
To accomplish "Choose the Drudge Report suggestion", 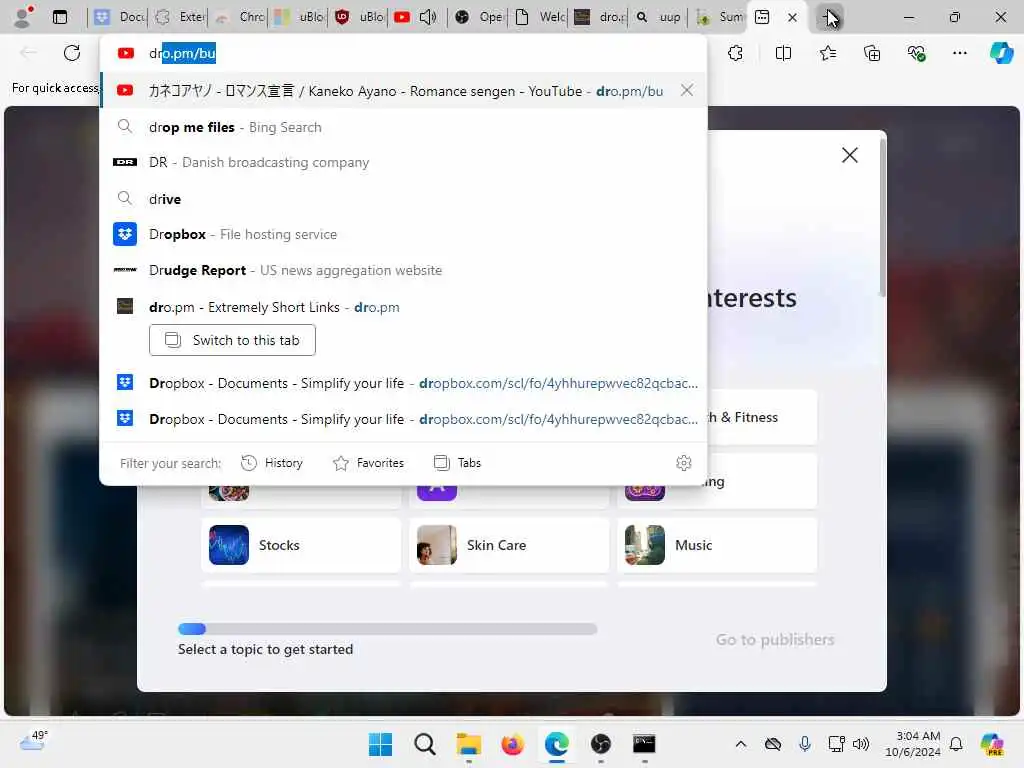I will tap(404, 270).
